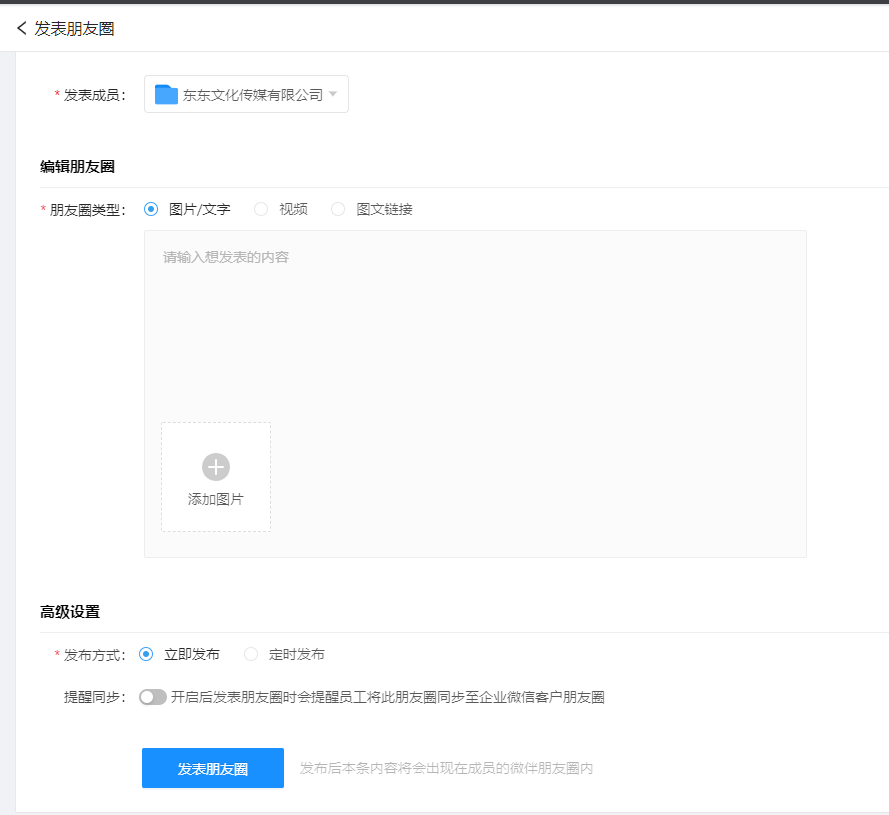Click the back chevron to leave this page
This screenshot has height=815, width=889.
click(x=20, y=29)
